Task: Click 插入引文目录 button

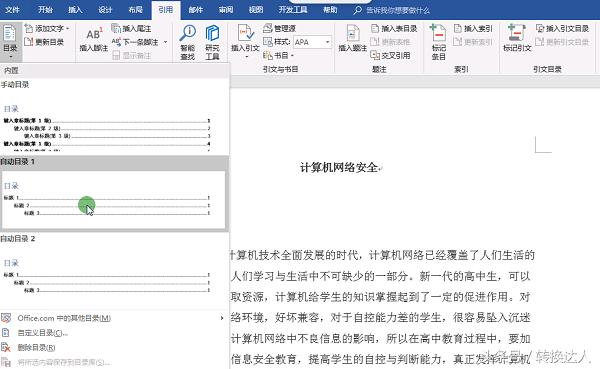Action: (x=562, y=28)
